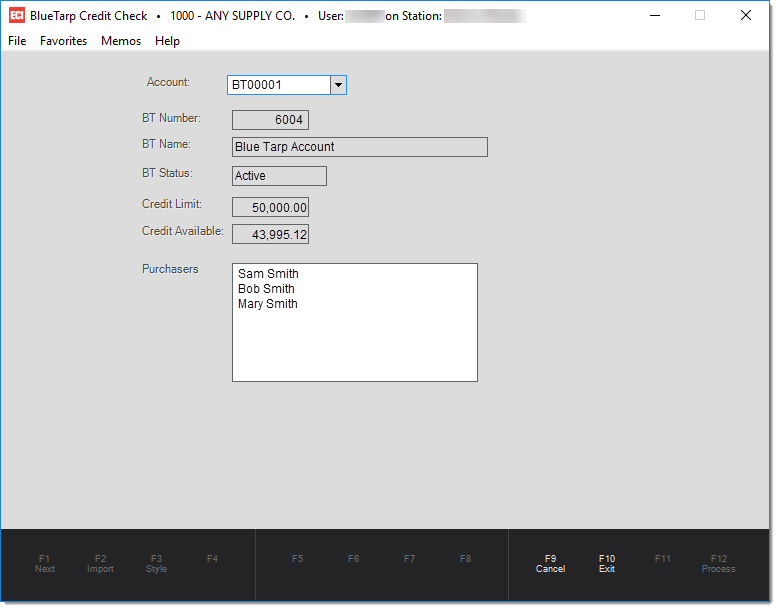
Task: Click the Credit Available label
Action: click(x=183, y=231)
